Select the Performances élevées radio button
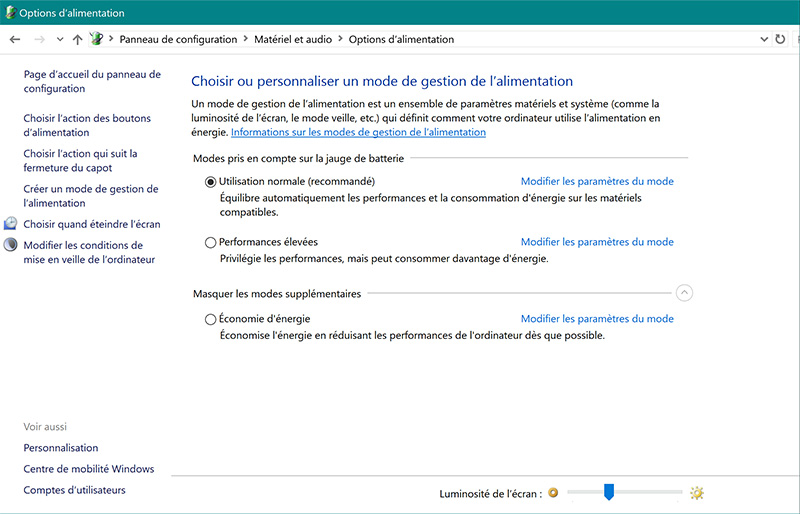The width and height of the screenshot is (800, 514). tap(210, 242)
